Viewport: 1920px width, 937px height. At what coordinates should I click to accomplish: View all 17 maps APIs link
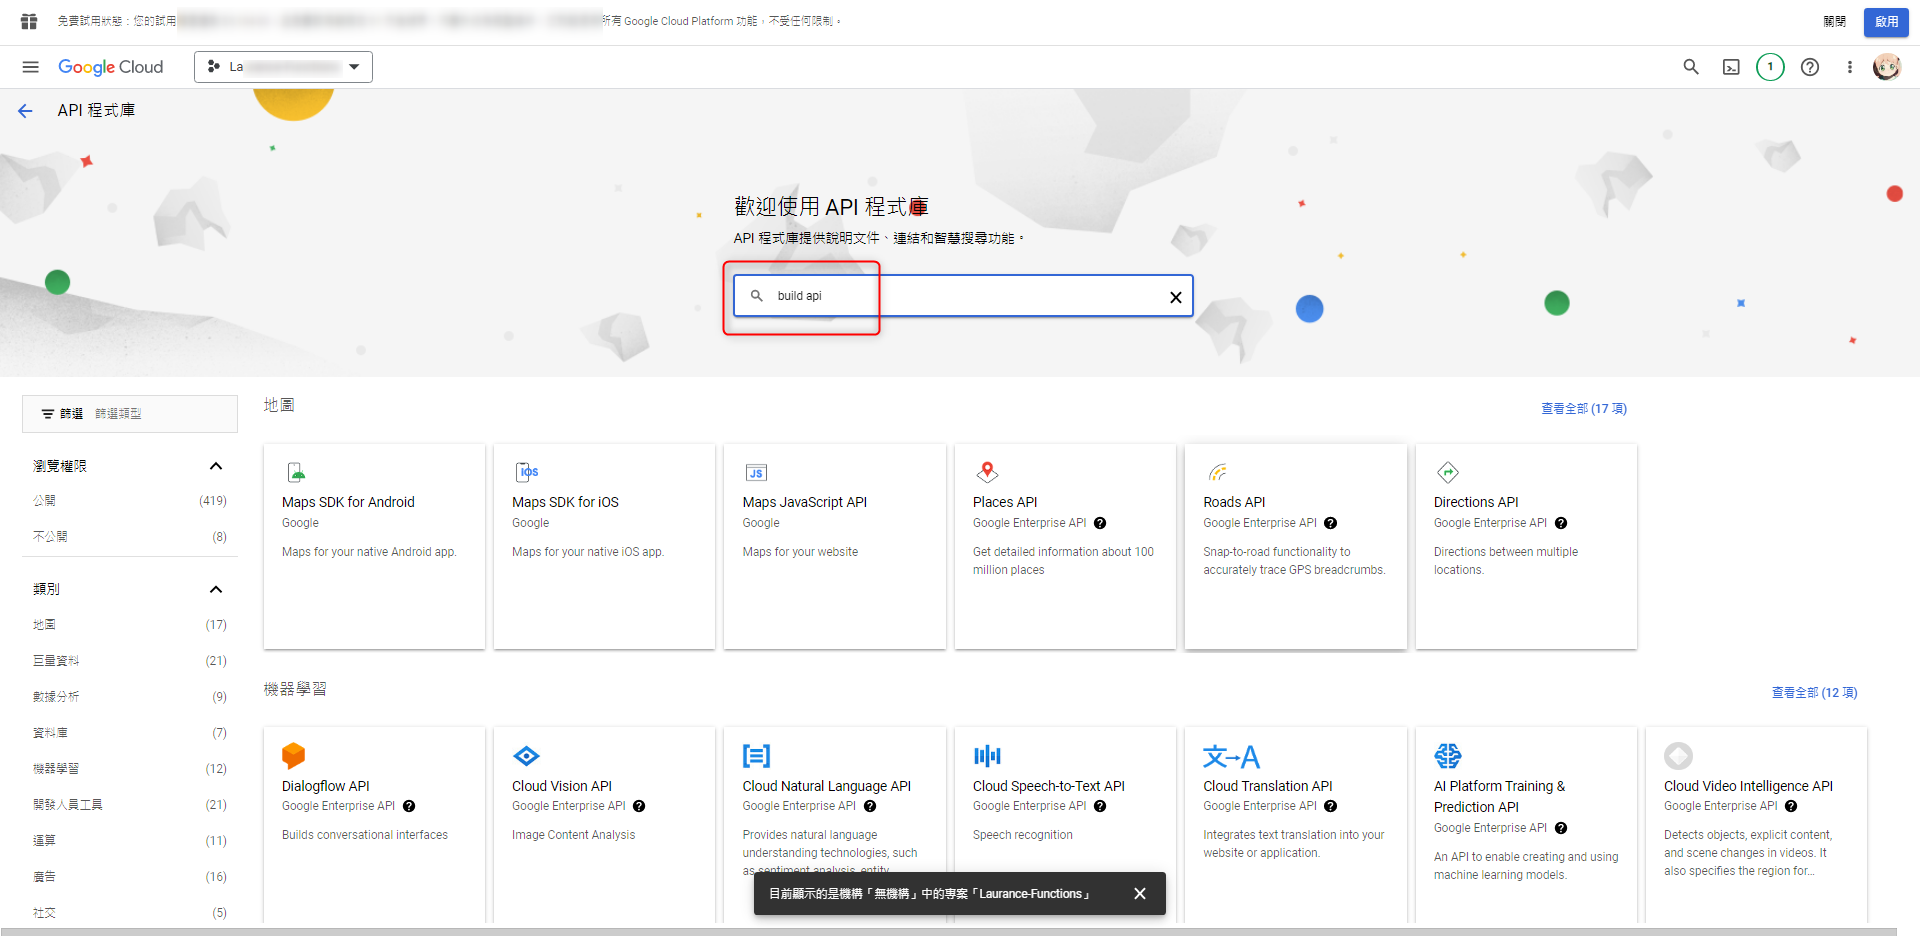[x=1583, y=409]
